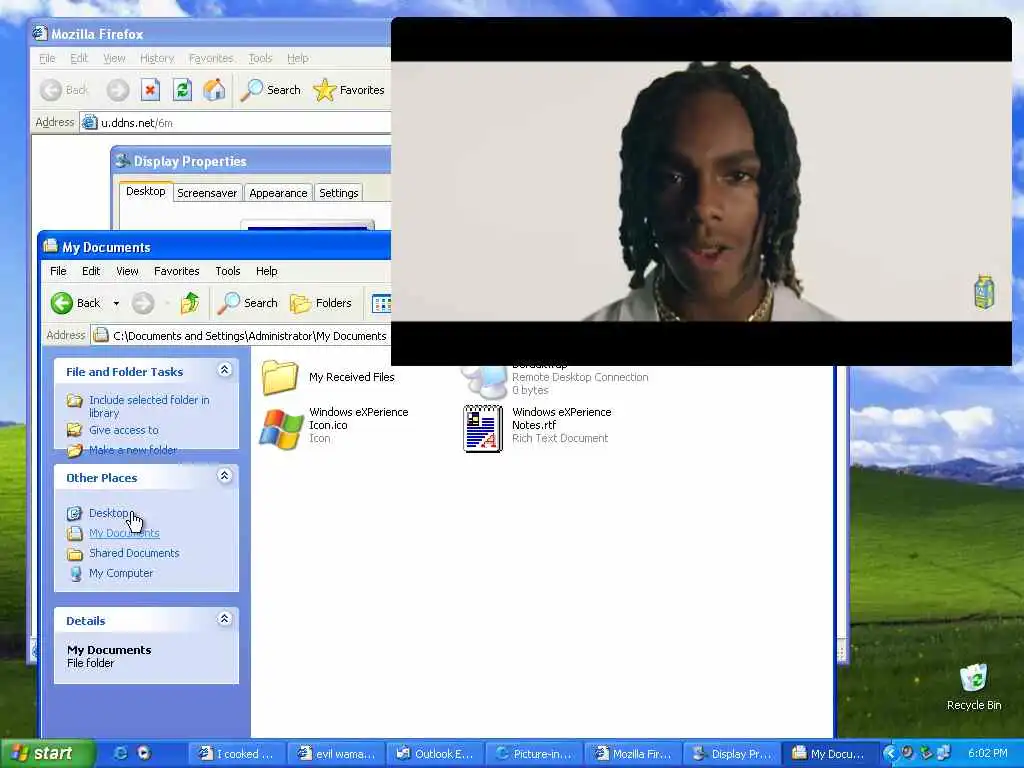Screen dimensions: 1024x768
Task: Switch to Outlook Express taskbar button
Action: (x=436, y=754)
